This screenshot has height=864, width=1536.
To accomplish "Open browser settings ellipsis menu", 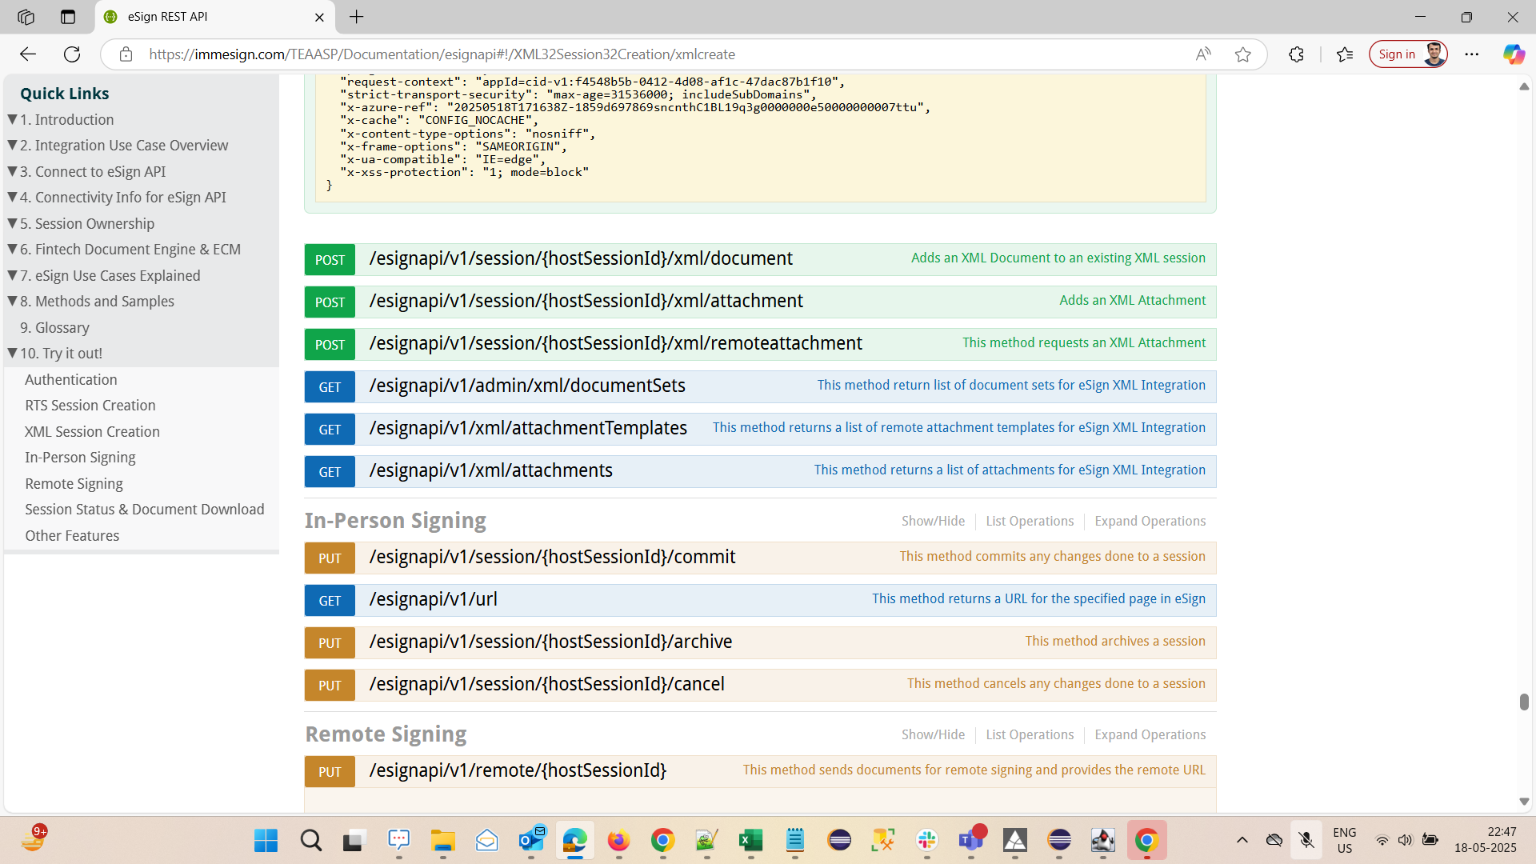I will [x=1472, y=54].
